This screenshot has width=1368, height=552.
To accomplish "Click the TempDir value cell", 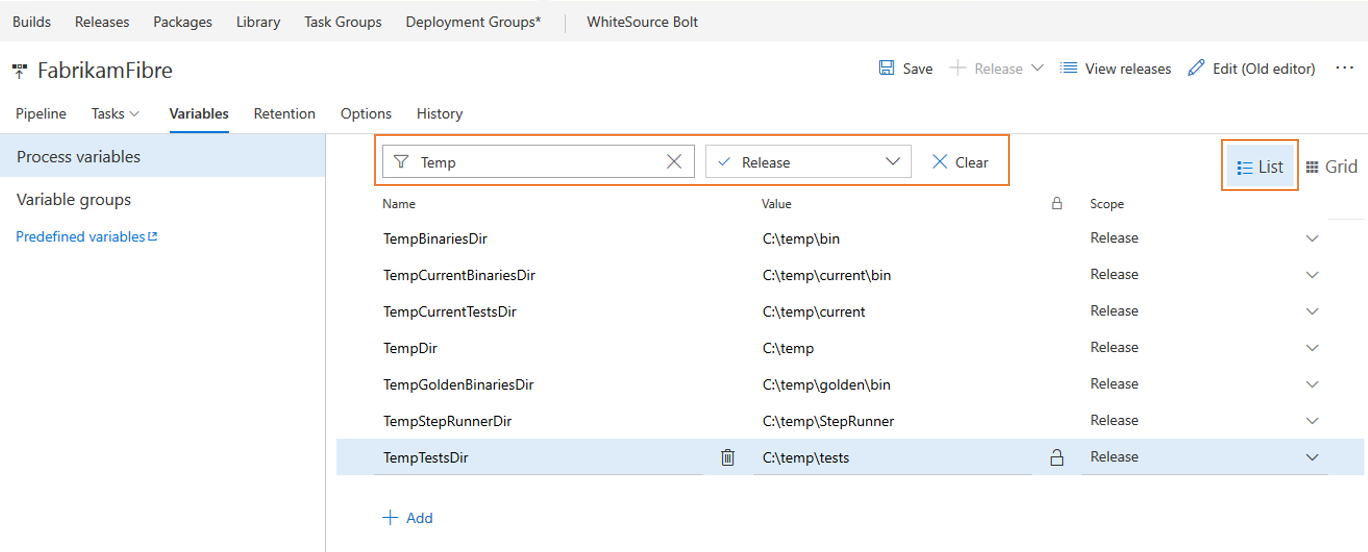I will (788, 348).
